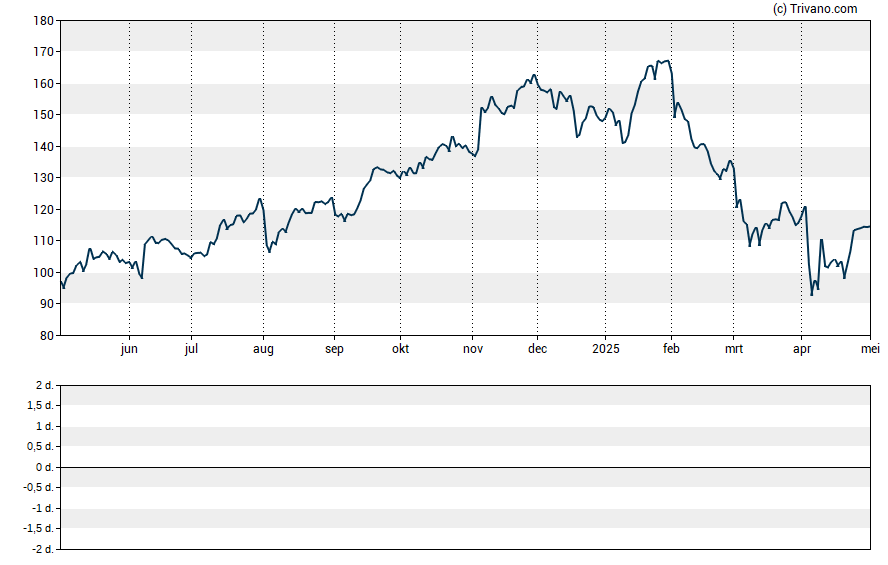The height and width of the screenshot is (565, 888).
Task: Click the '0,5 d.' lower chart label
Action: coord(40,447)
